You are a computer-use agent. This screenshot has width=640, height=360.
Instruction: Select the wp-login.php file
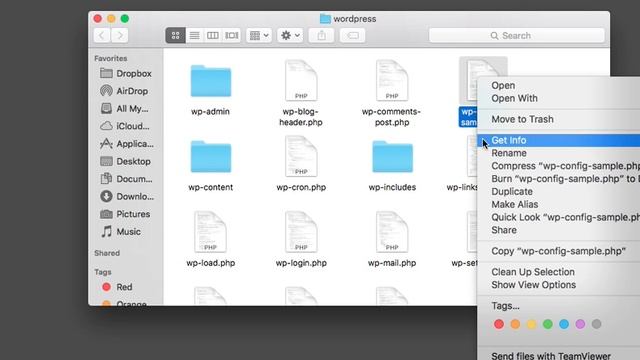[301, 231]
